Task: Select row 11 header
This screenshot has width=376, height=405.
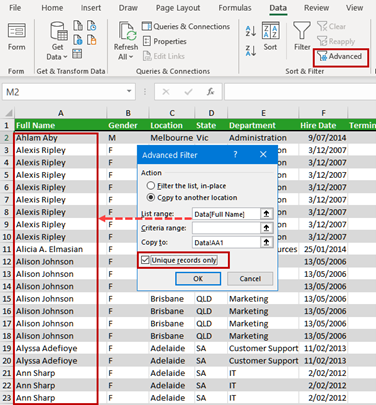Action: (x=7, y=249)
